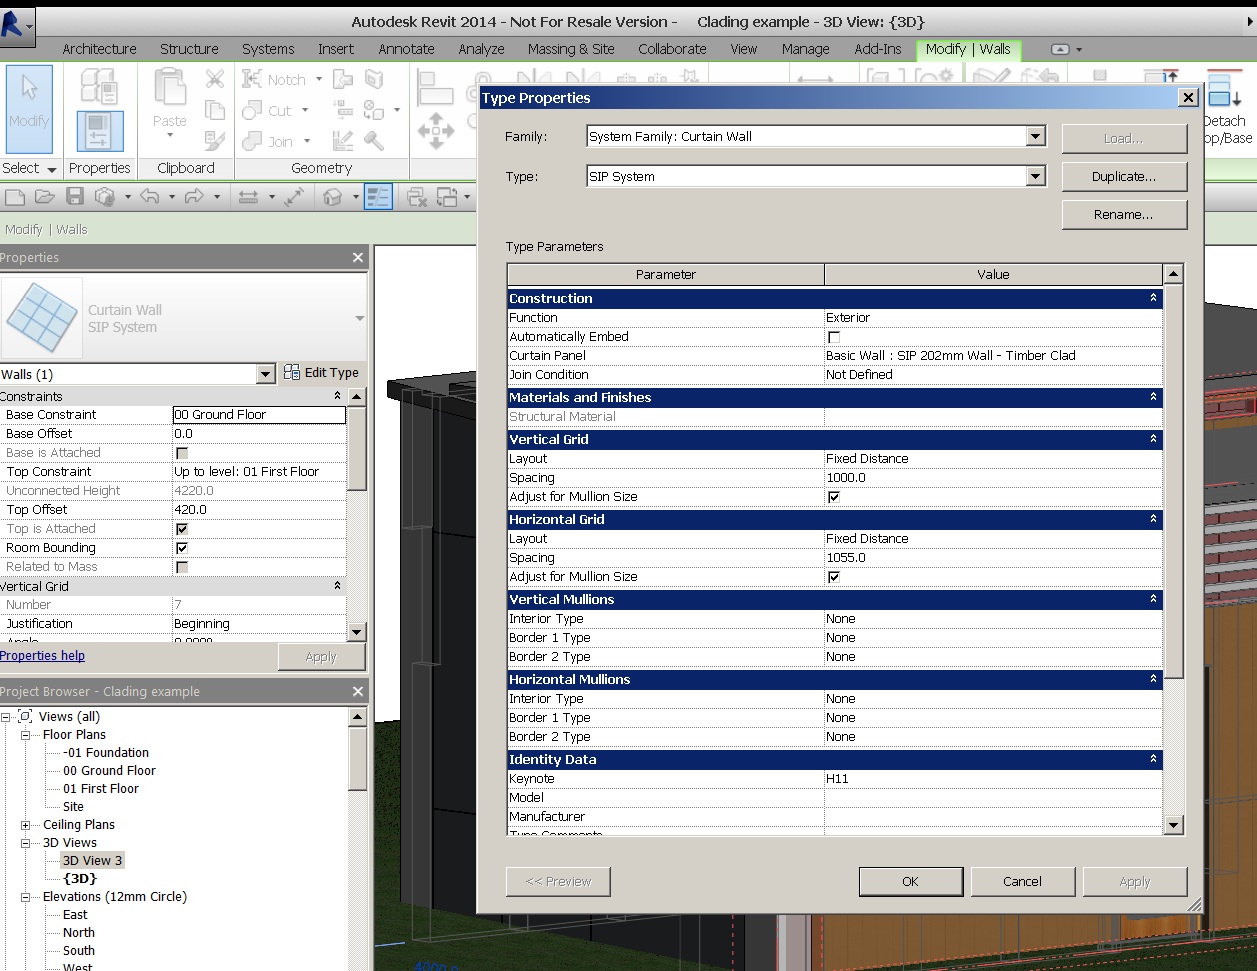The width and height of the screenshot is (1257, 971).
Task: Toggle the Room Bounding checkbox
Action: (182, 547)
